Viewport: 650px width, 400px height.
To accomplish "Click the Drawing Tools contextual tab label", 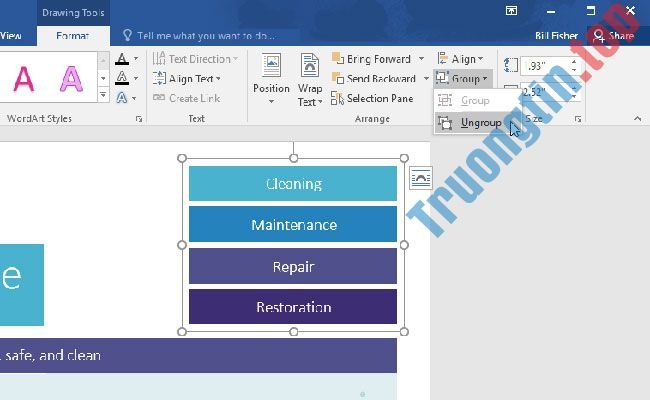I will click(73, 12).
